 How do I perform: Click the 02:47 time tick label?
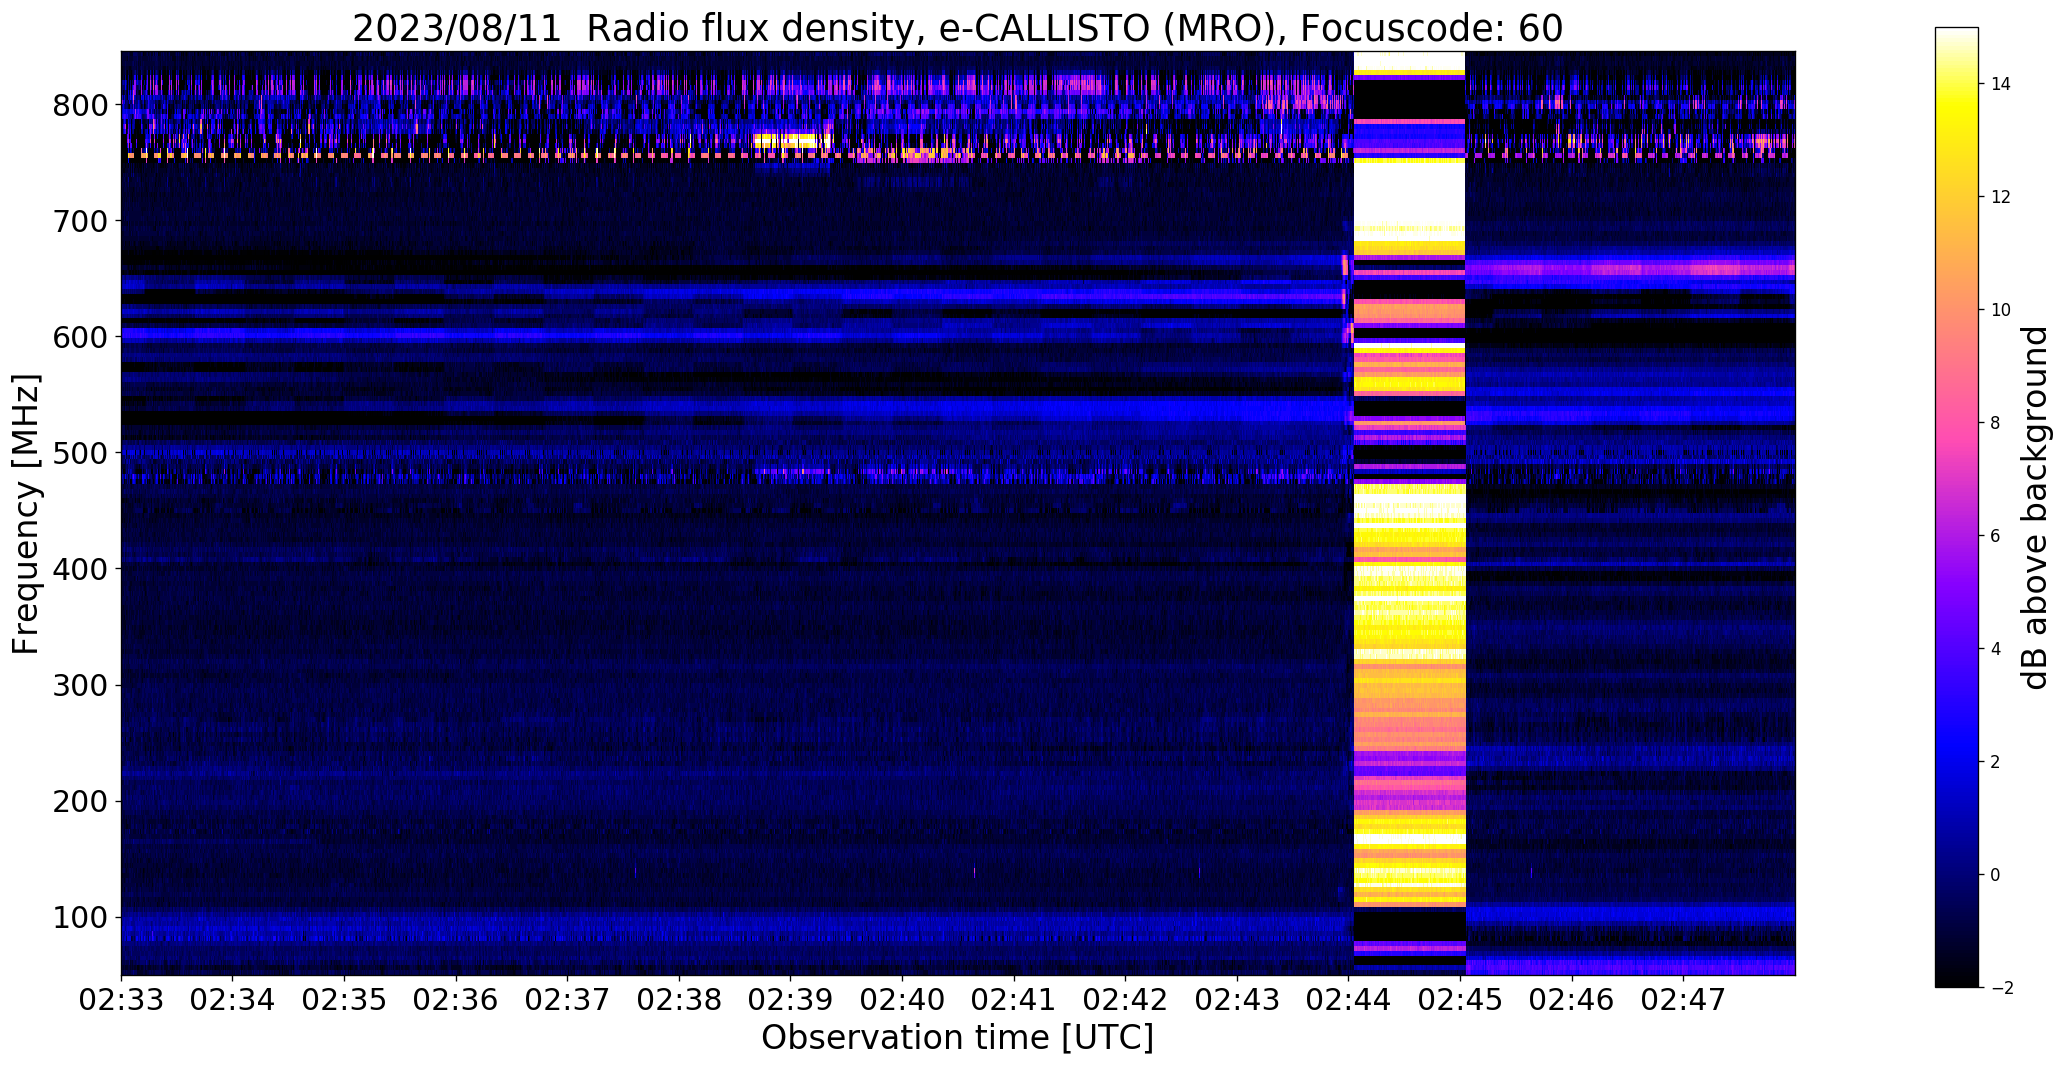click(1684, 1000)
